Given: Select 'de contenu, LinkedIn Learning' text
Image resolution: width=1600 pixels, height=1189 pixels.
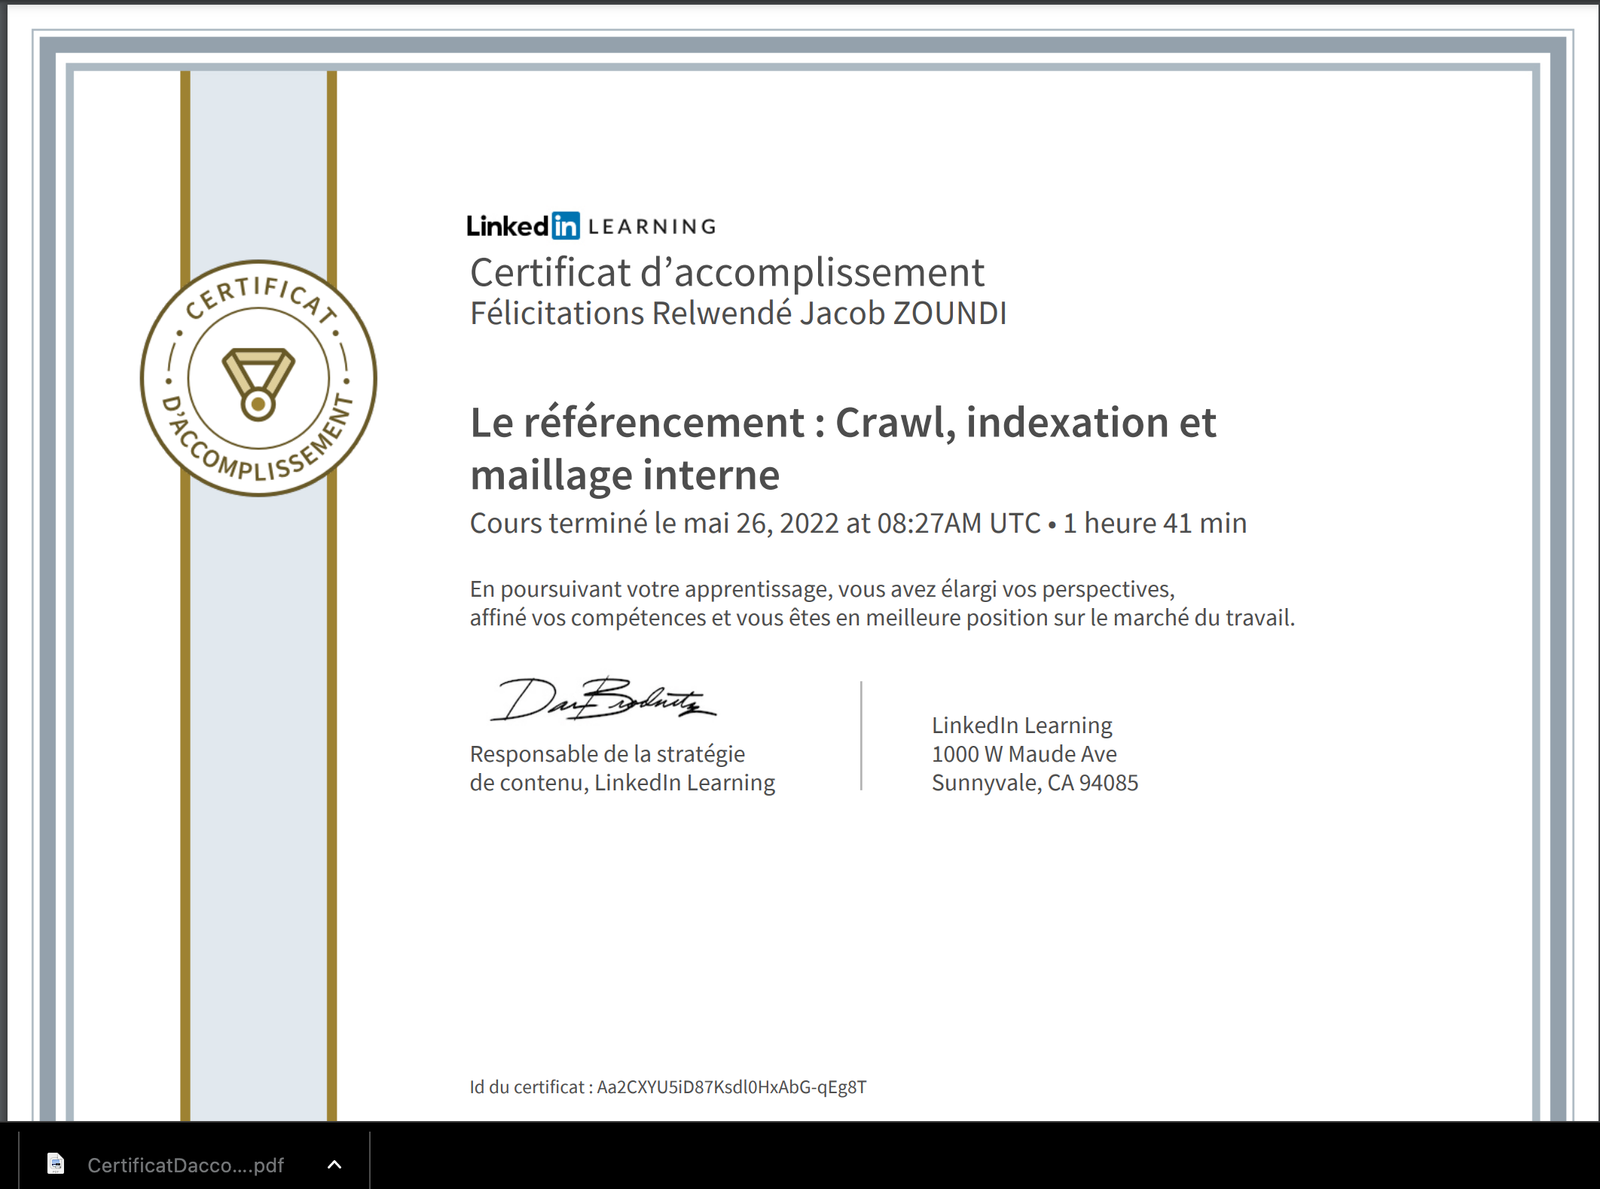Looking at the screenshot, I should click(x=622, y=782).
